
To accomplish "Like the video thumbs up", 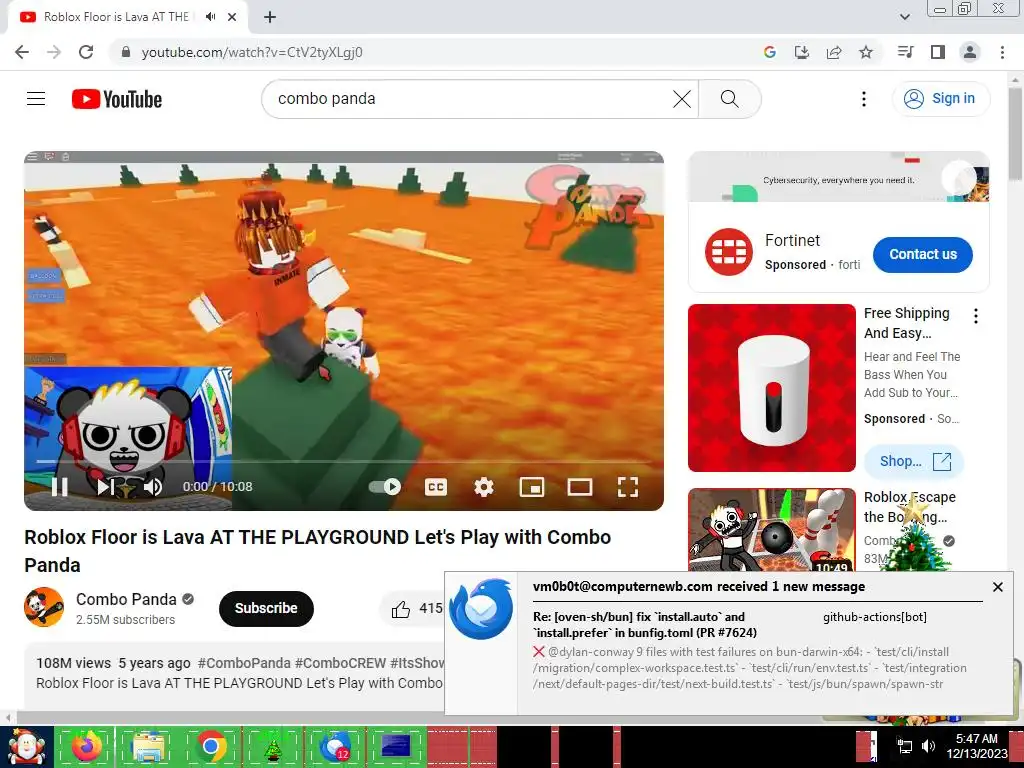I will tap(400, 609).
